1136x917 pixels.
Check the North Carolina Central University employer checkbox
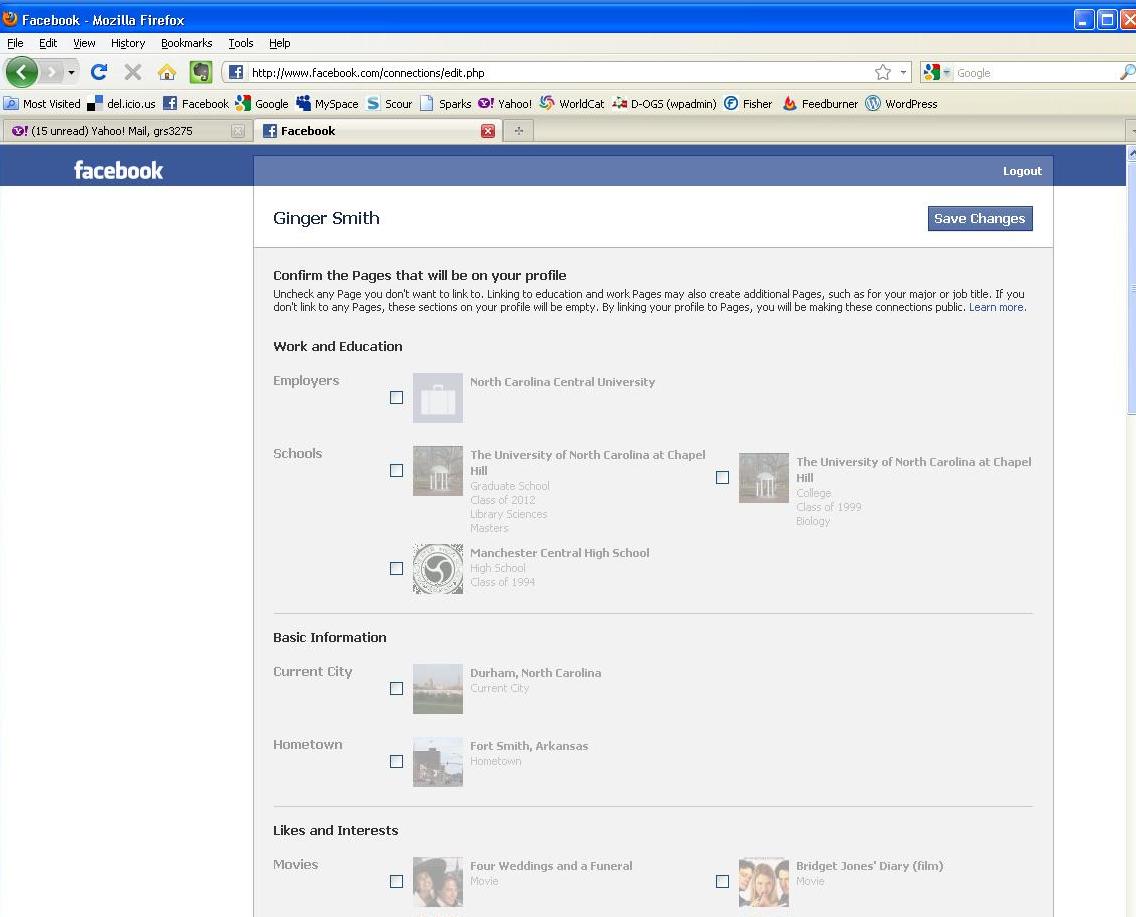[396, 397]
